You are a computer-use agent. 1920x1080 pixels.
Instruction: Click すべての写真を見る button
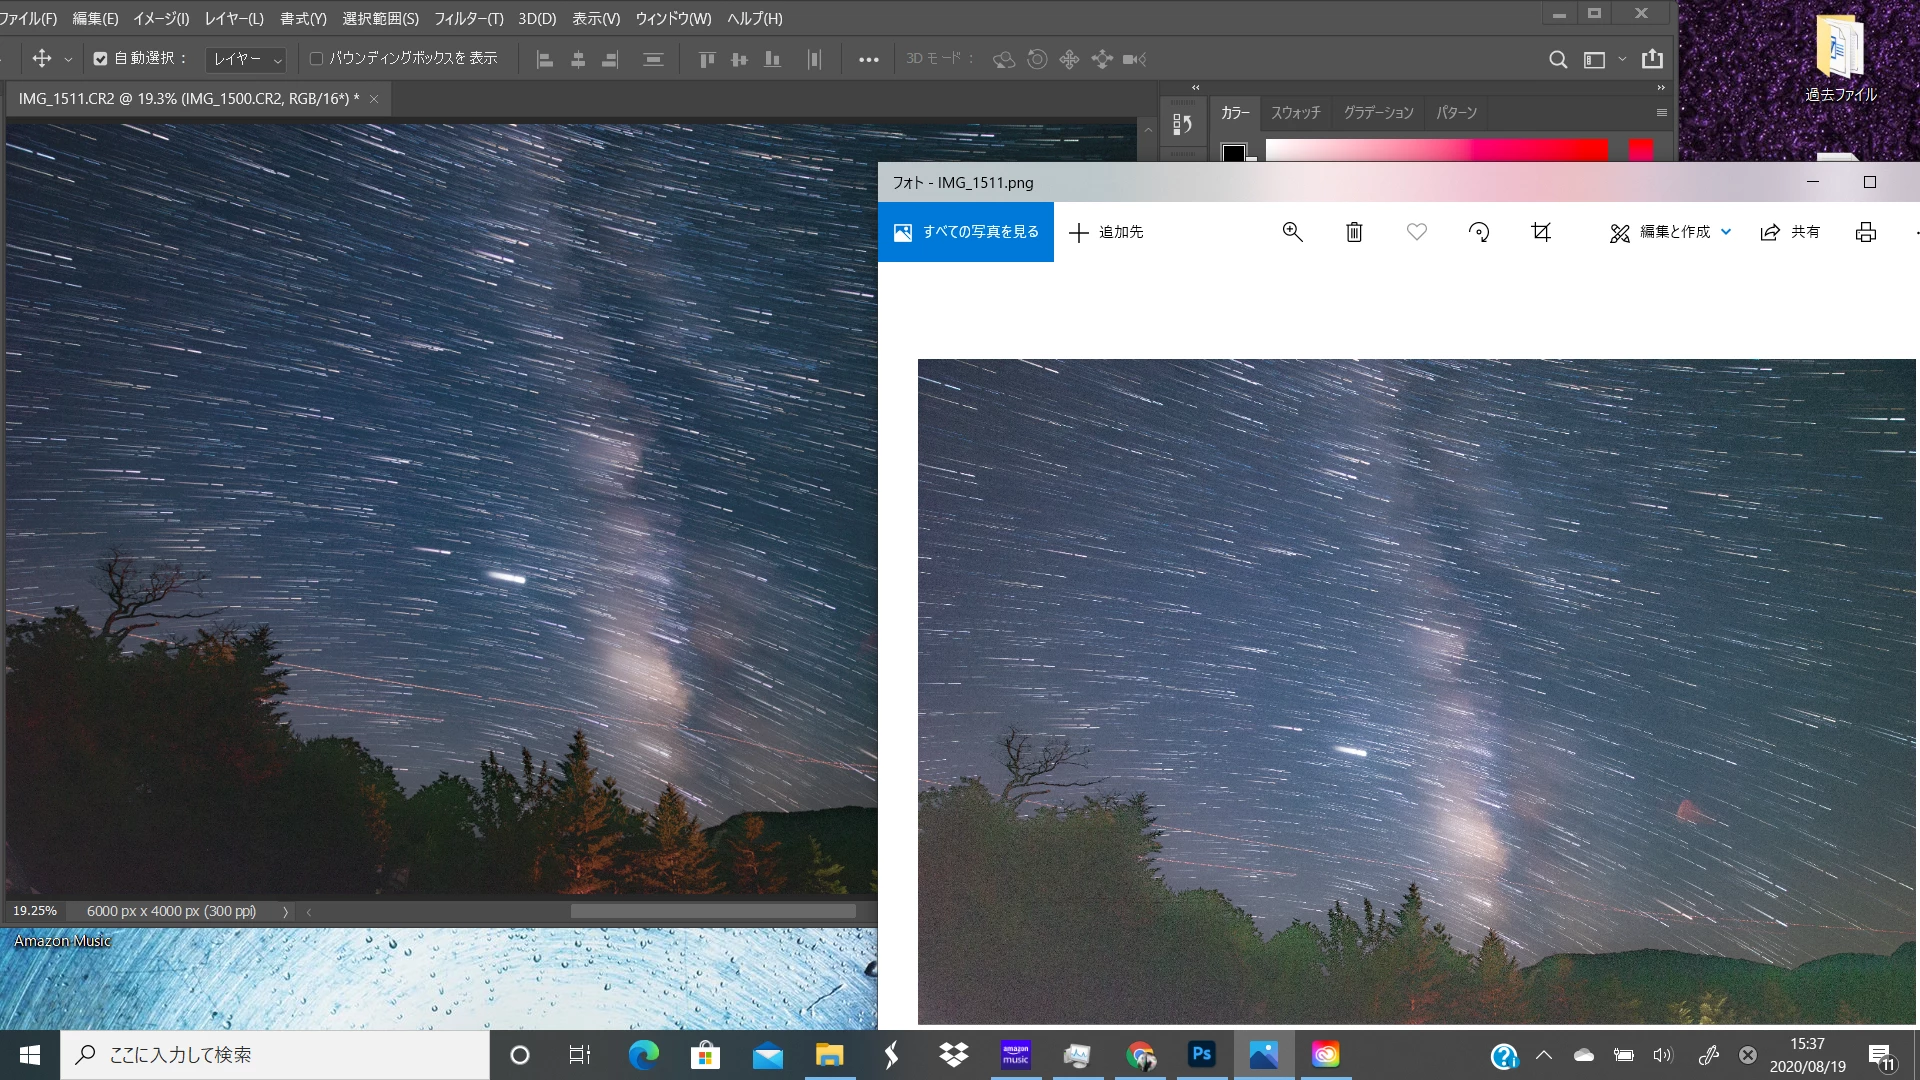tap(966, 232)
